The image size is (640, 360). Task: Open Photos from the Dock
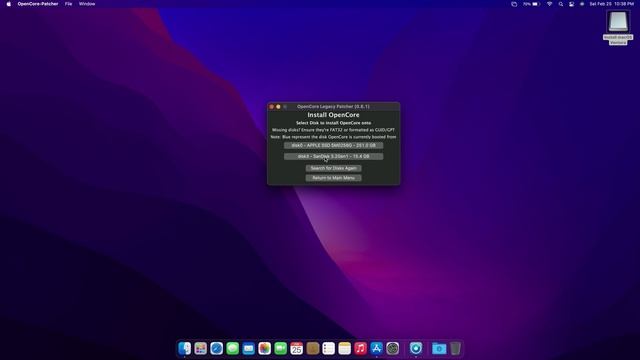(264, 348)
